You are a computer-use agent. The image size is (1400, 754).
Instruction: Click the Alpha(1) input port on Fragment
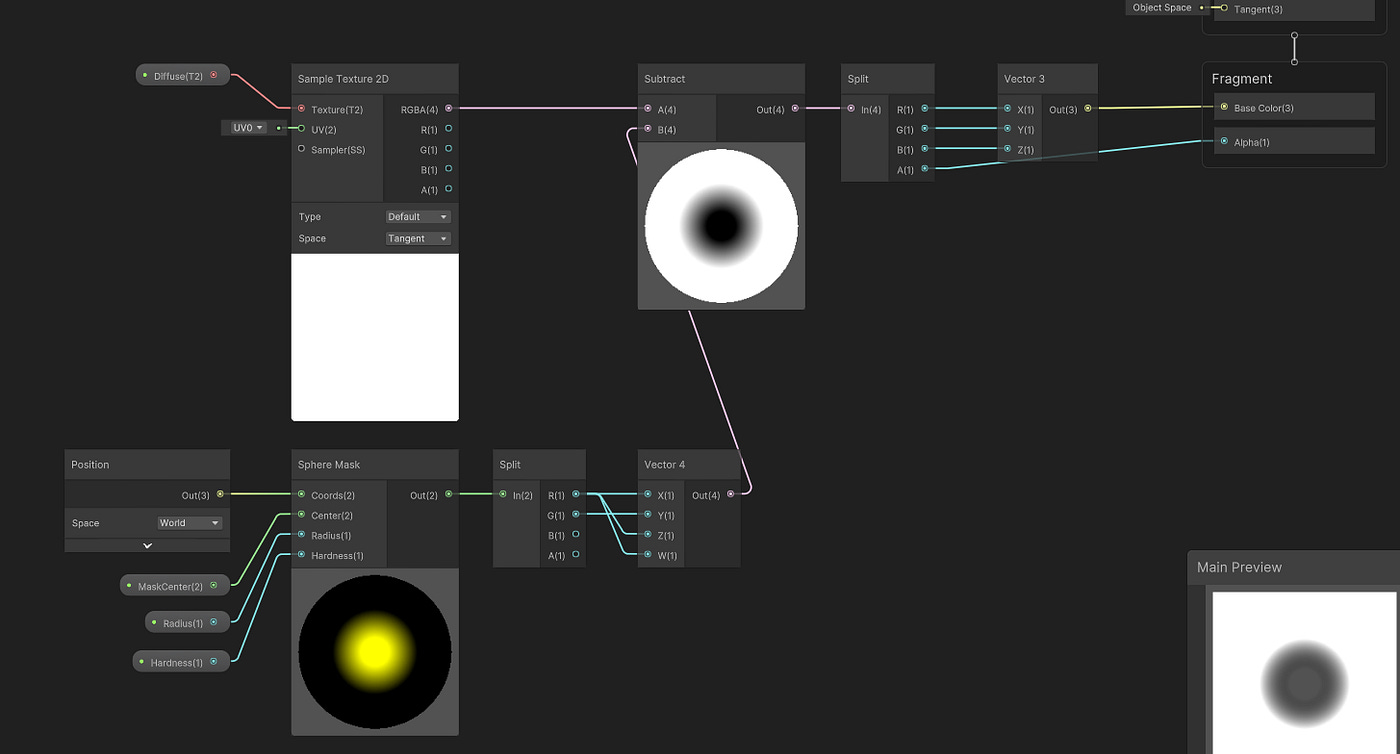click(1224, 141)
